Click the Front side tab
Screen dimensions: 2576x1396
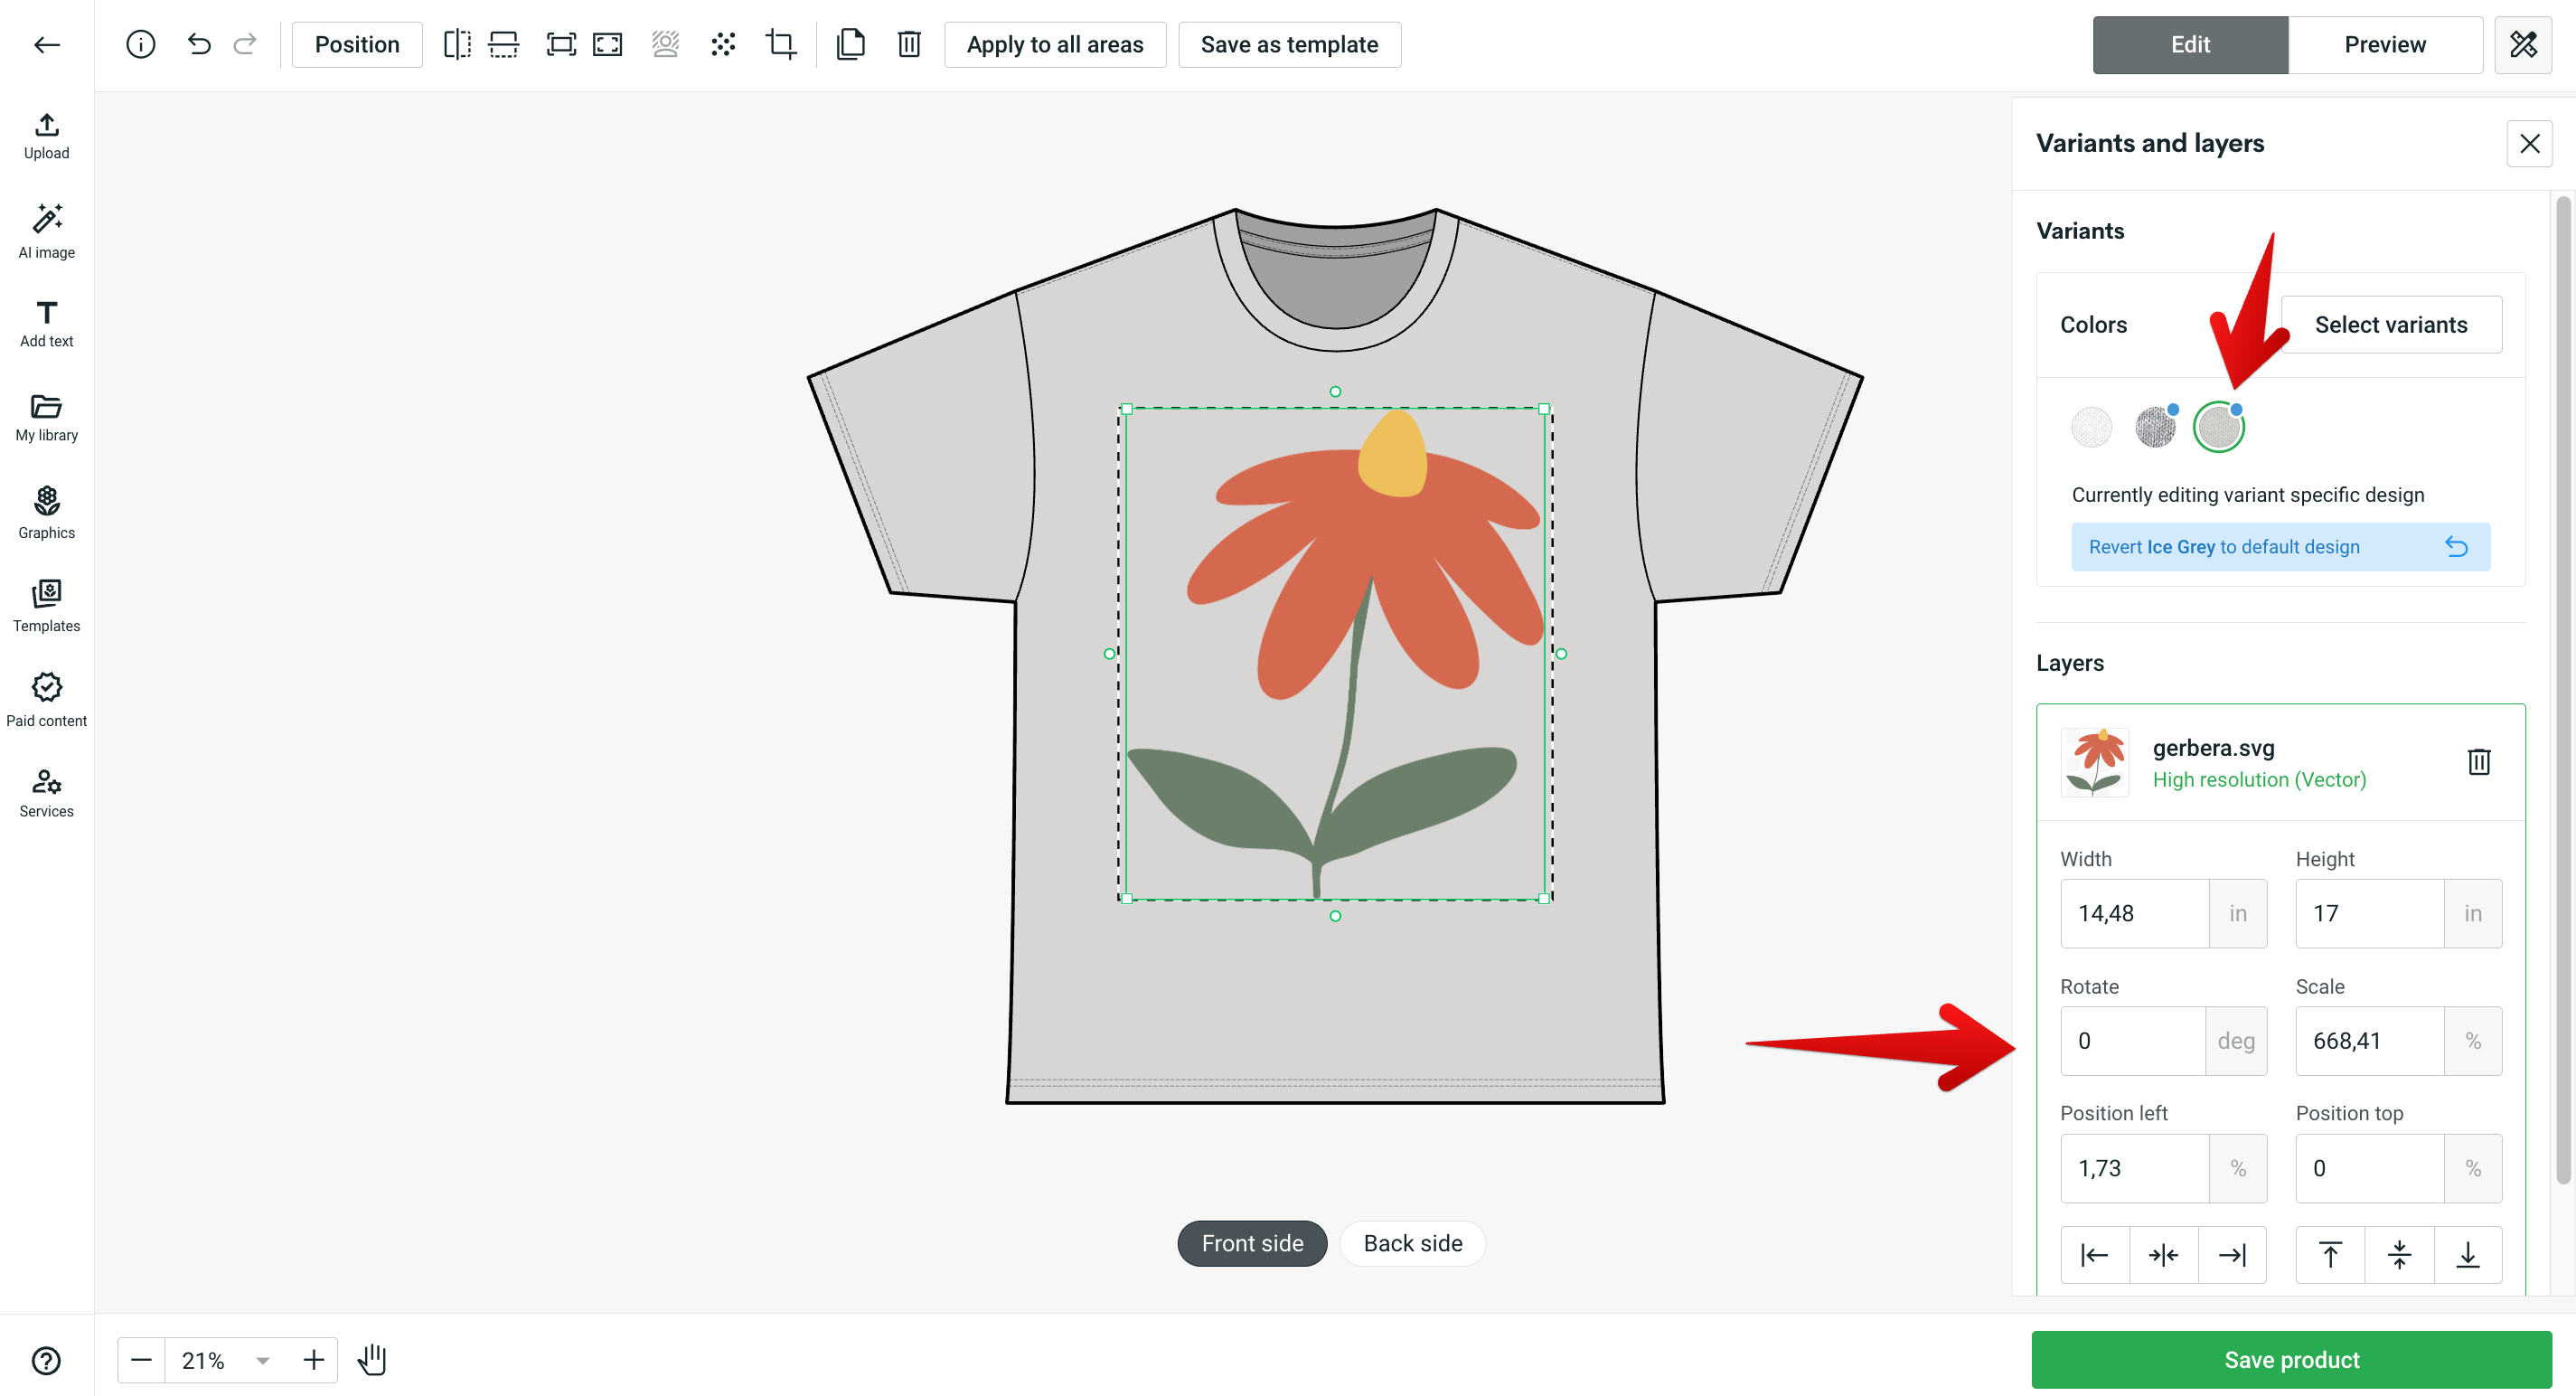[x=1251, y=1243]
